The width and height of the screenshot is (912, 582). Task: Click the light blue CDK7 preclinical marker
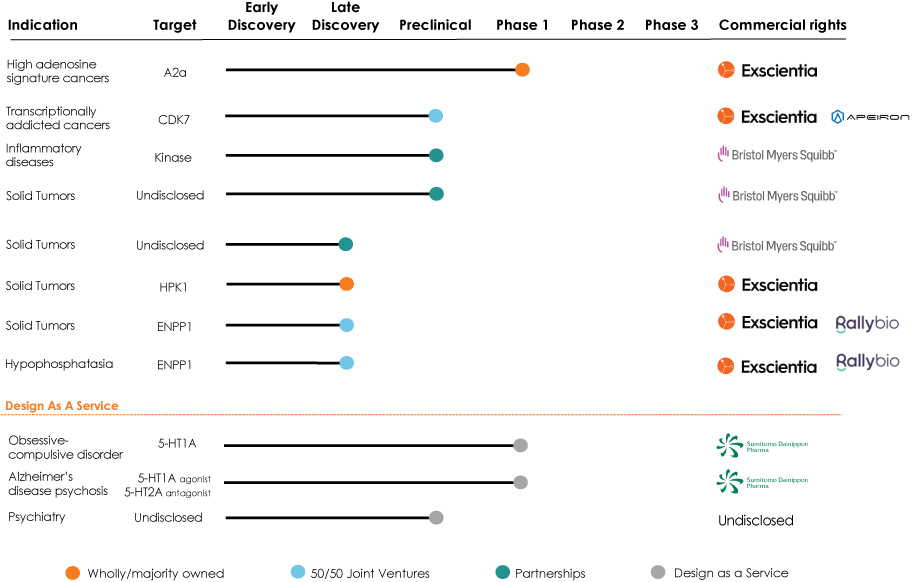click(436, 116)
